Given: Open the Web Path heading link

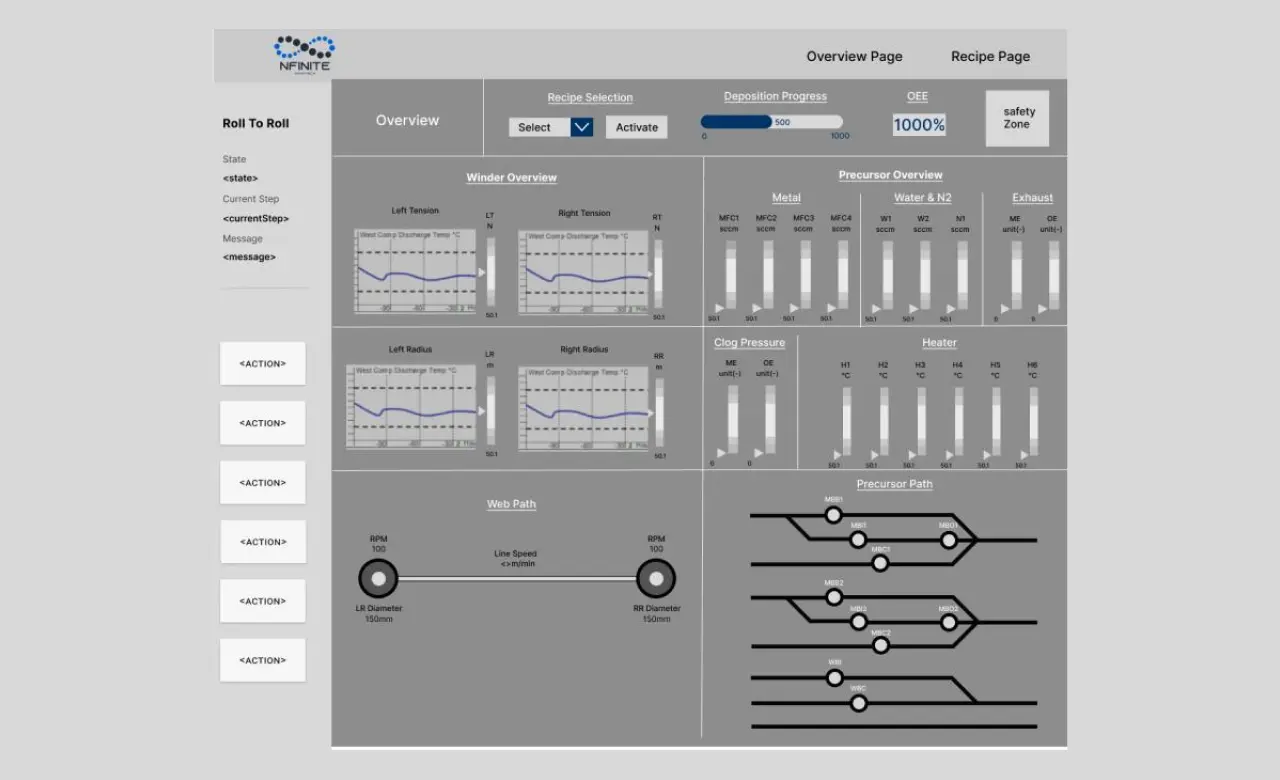Looking at the screenshot, I should (511, 504).
